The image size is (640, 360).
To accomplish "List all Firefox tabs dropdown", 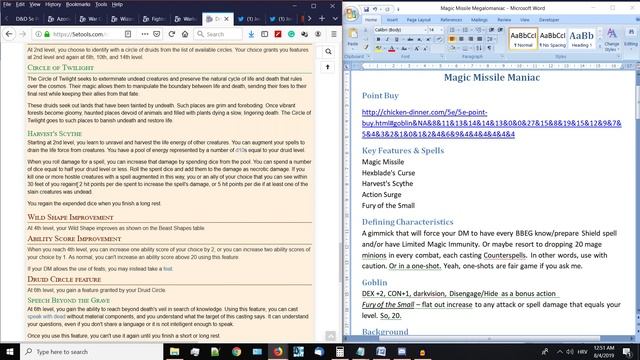I will pos(335,18).
